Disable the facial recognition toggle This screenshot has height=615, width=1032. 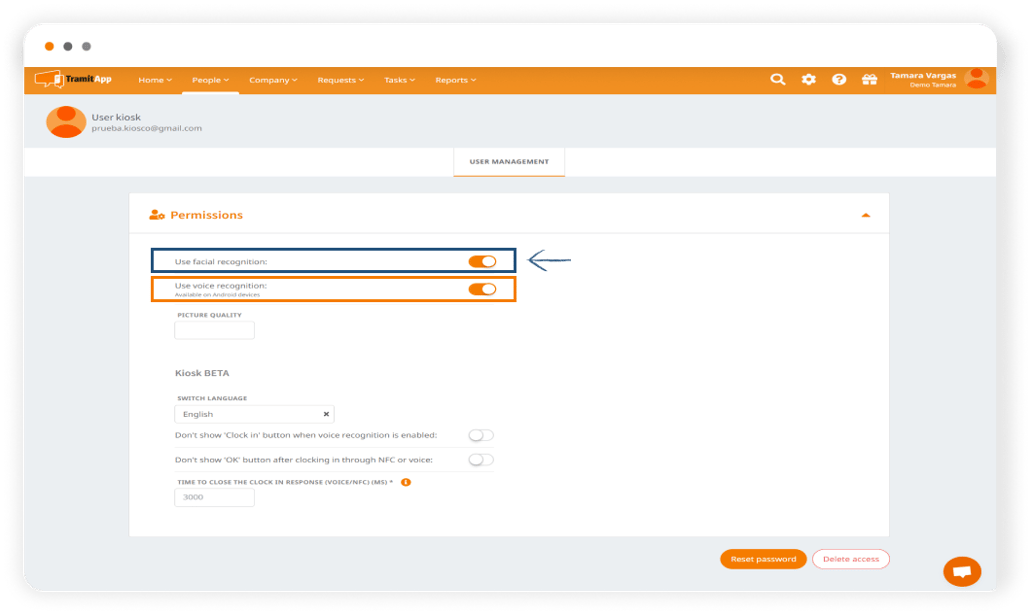coord(482,262)
